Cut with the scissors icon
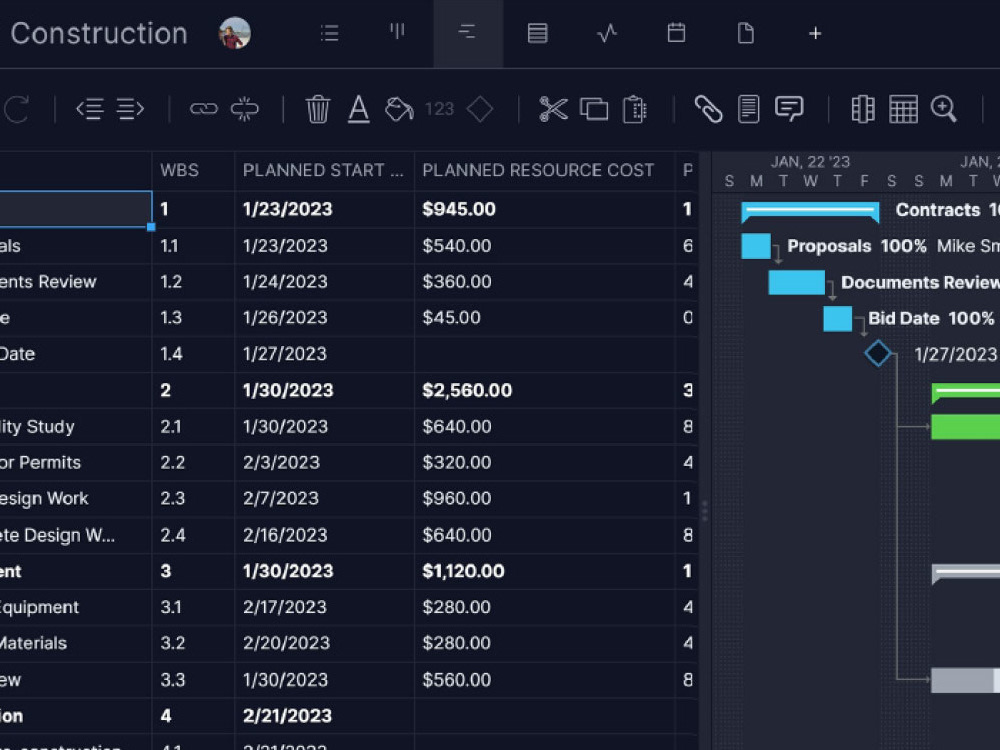 553,109
